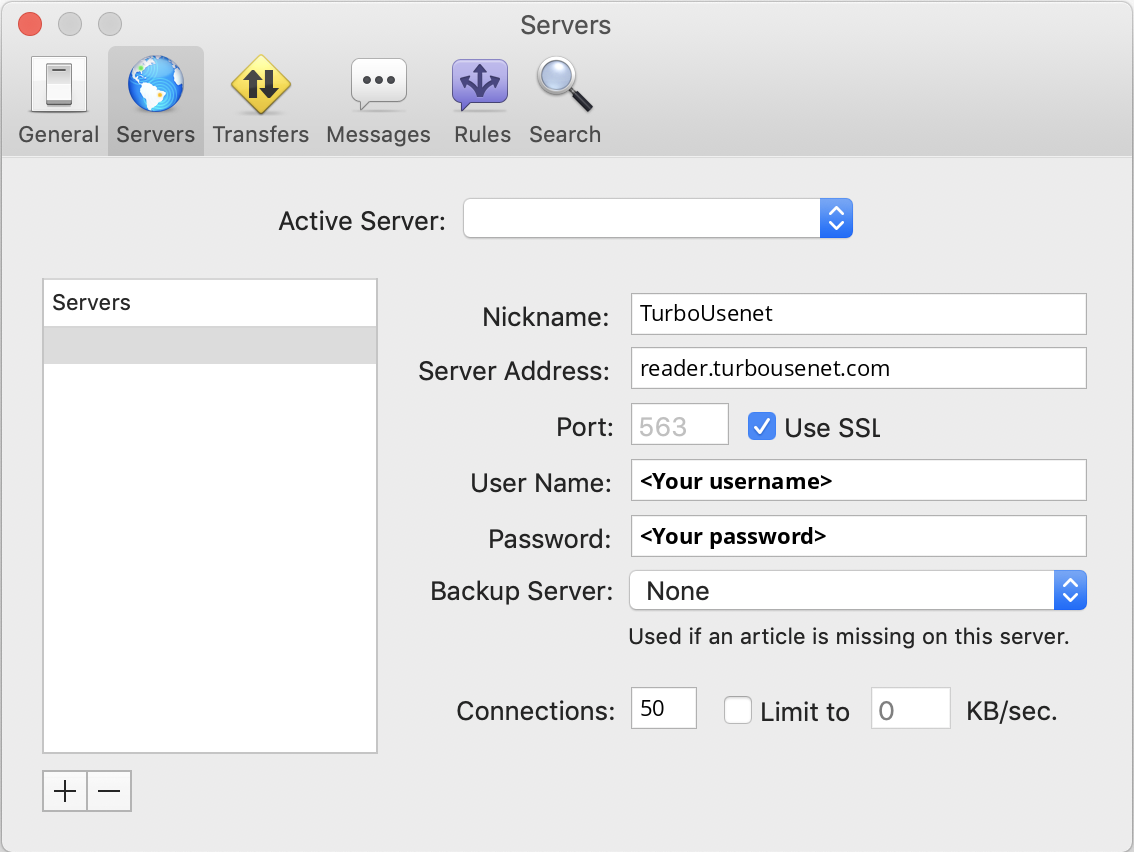
Task: Open Search preferences magnifying glass icon
Action: [x=565, y=85]
